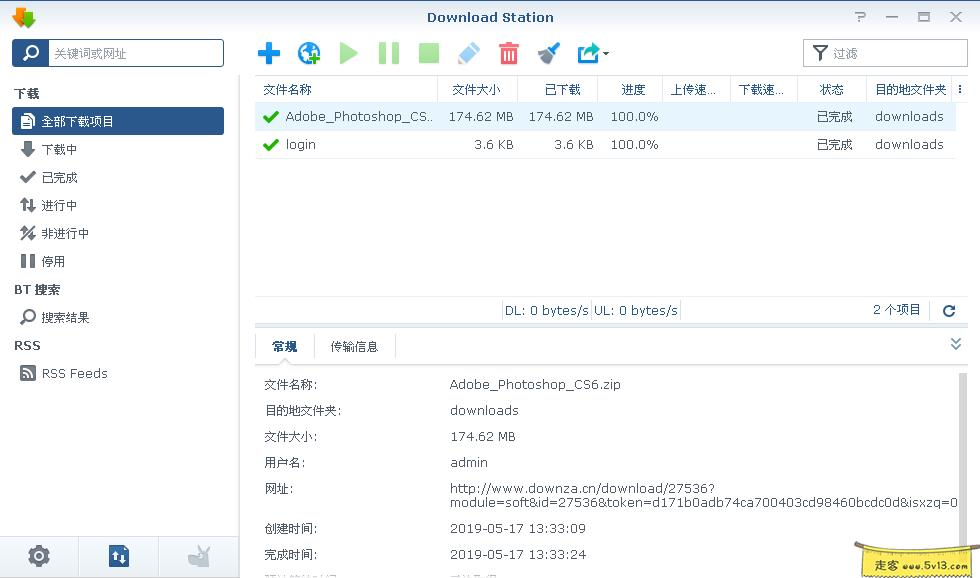Clear completed download items
This screenshot has height=578, width=980.
tap(548, 53)
